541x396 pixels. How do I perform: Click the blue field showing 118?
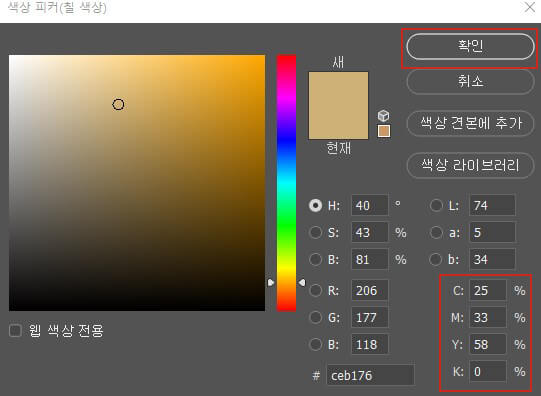370,344
